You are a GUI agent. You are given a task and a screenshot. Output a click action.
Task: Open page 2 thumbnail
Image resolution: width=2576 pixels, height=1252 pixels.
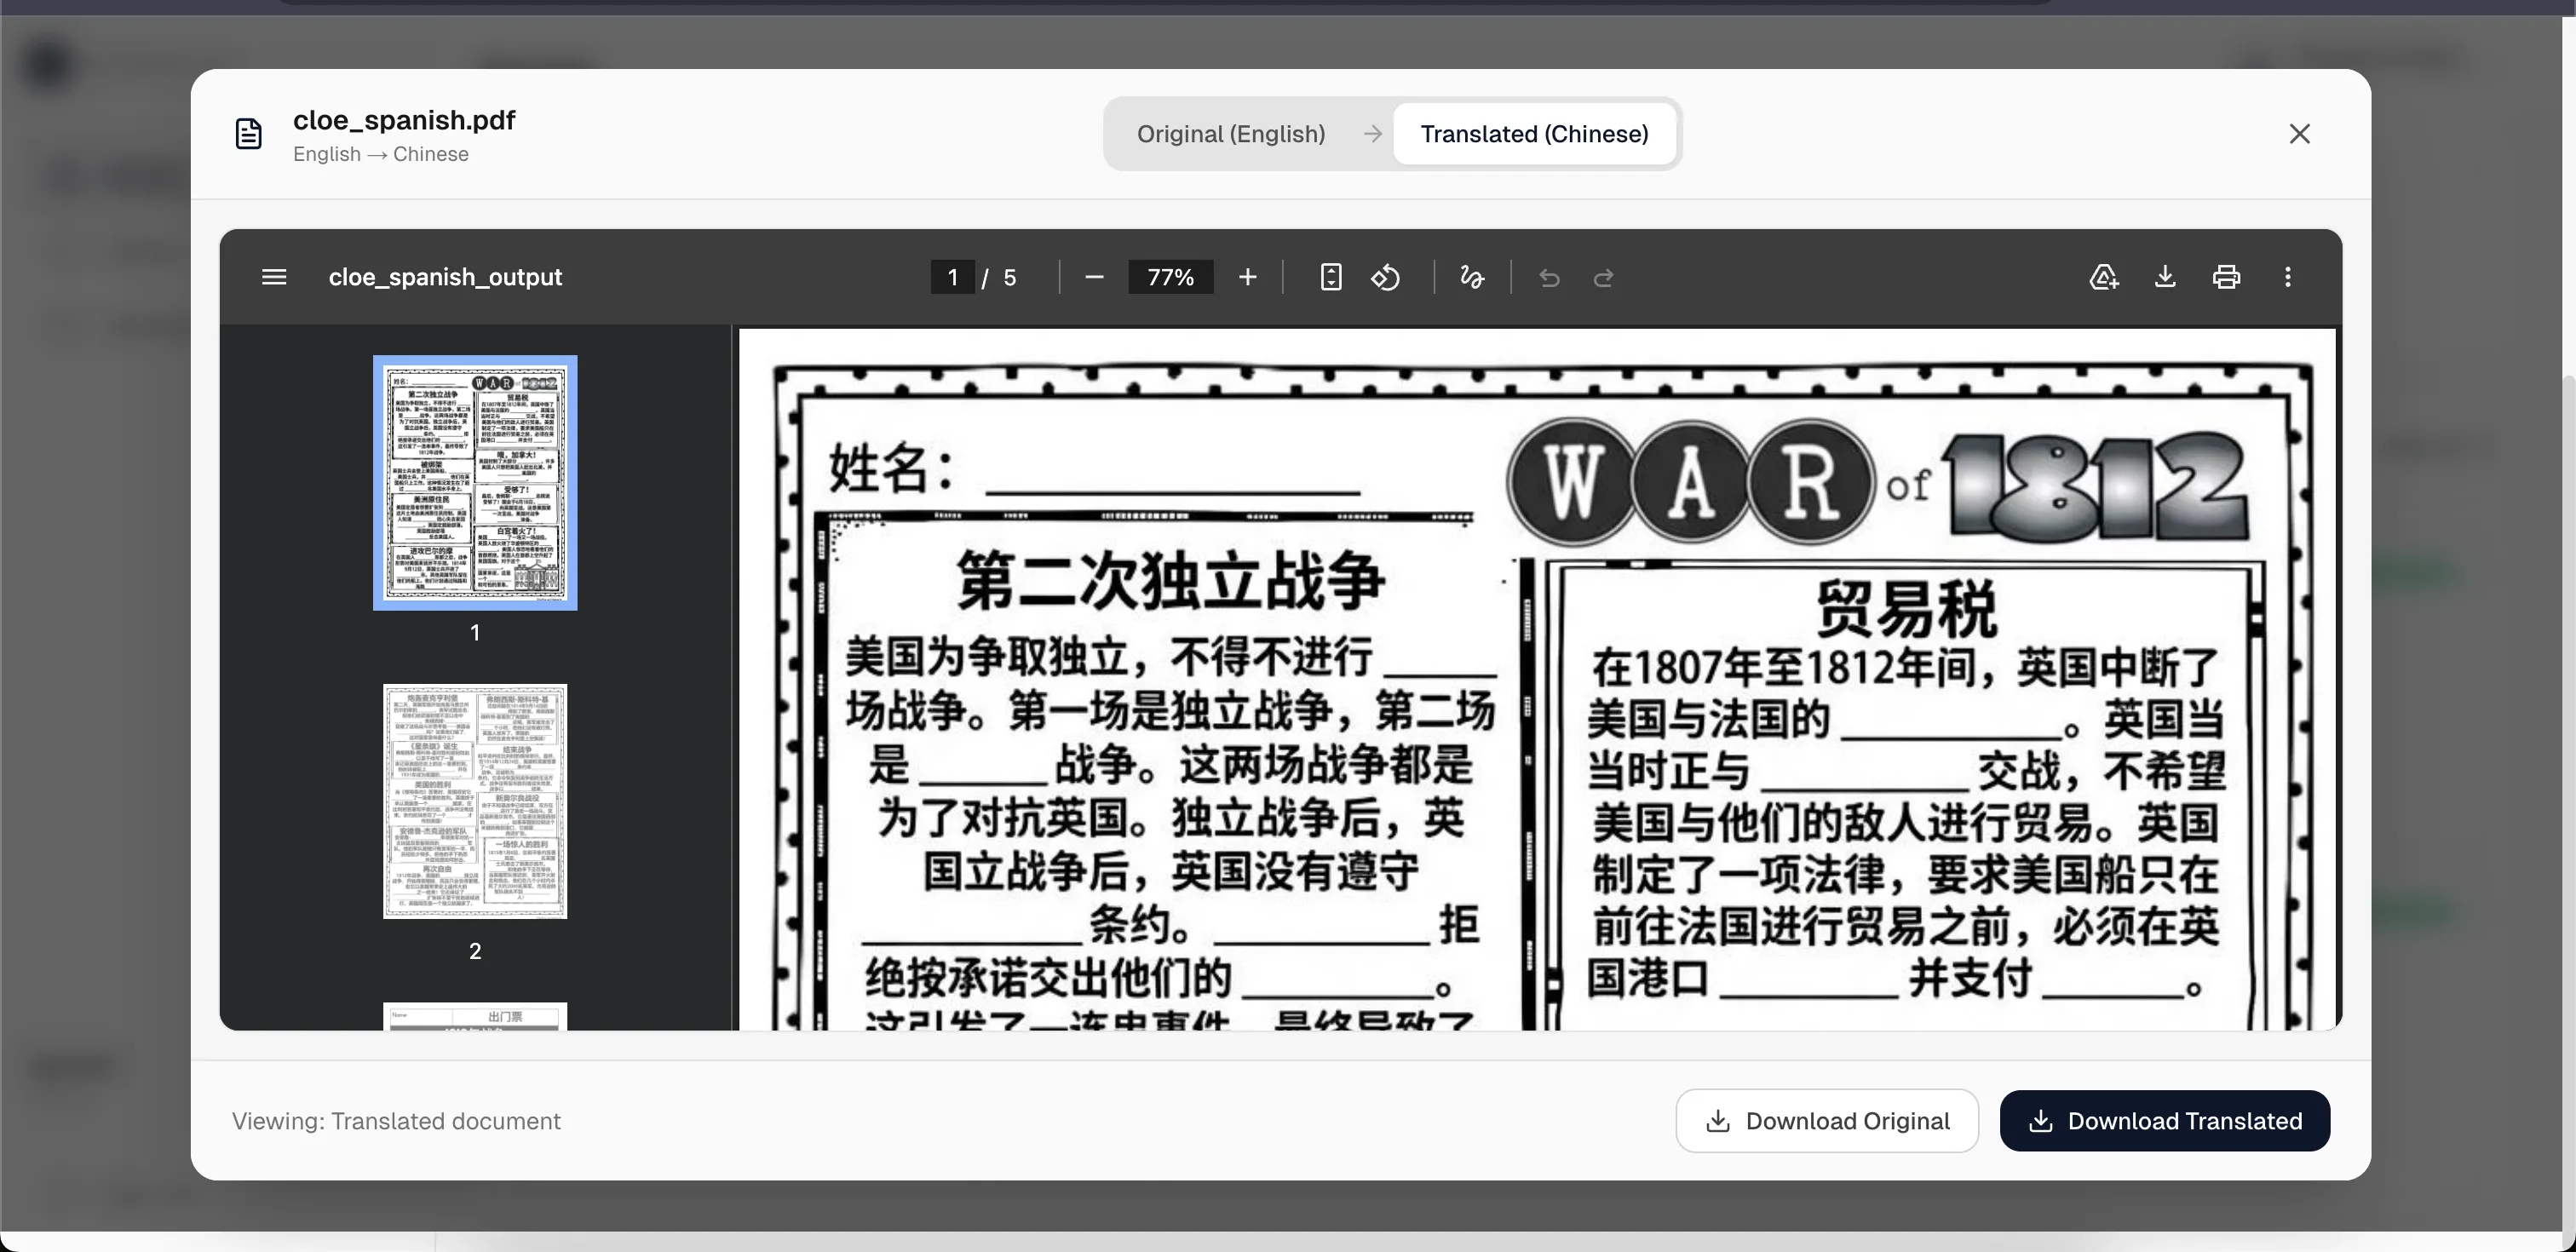point(475,801)
